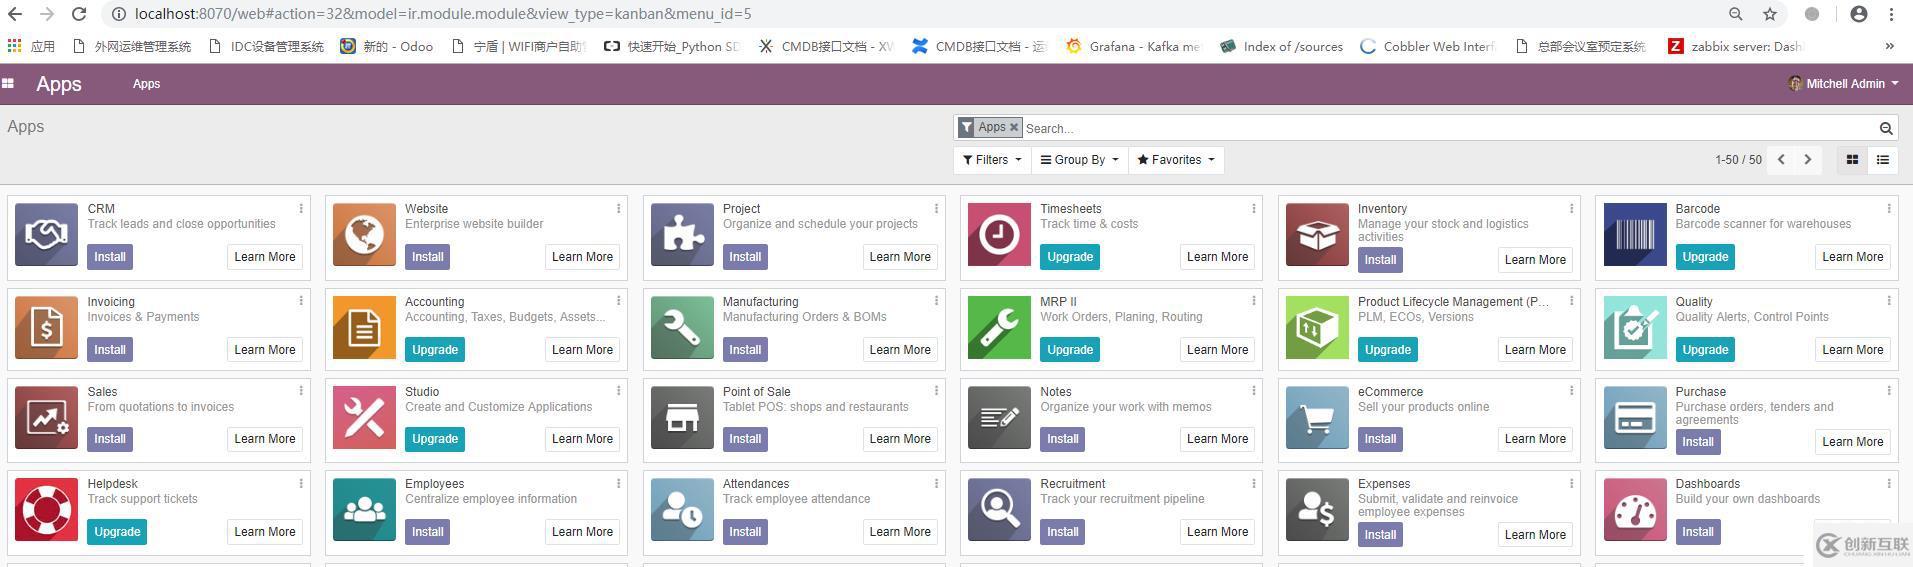Image resolution: width=1913 pixels, height=567 pixels.
Task: Click the Sales chart icon
Action: coord(46,418)
